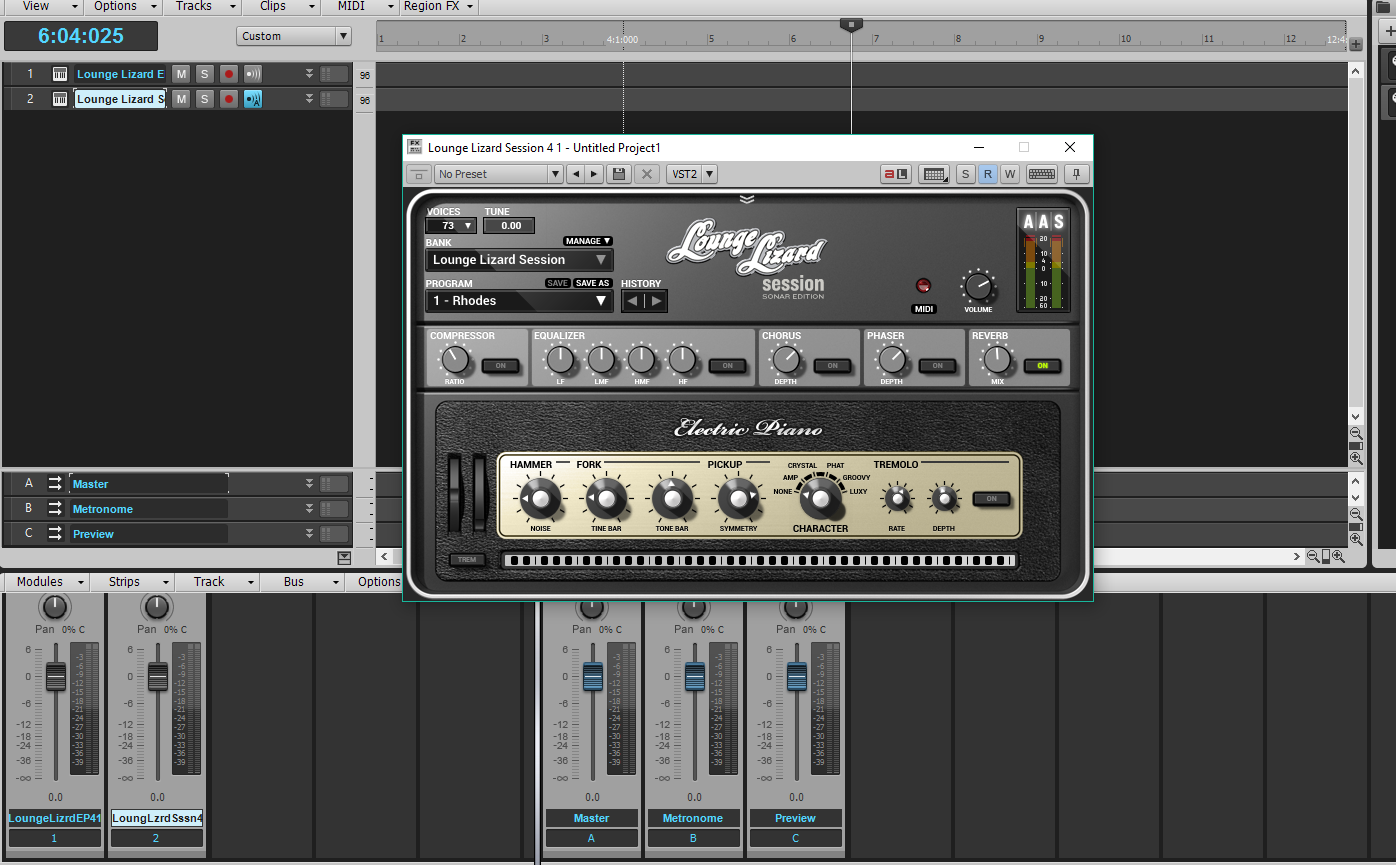The width and height of the screenshot is (1396, 865).
Task: Toggle automation Write in plugin toolbar
Action: 1009,174
